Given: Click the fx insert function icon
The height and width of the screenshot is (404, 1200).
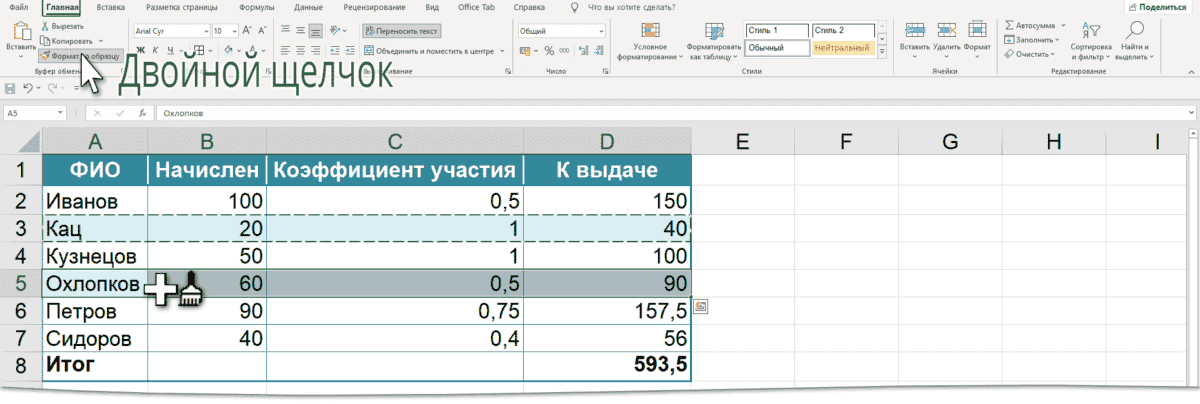Looking at the screenshot, I should point(144,113).
